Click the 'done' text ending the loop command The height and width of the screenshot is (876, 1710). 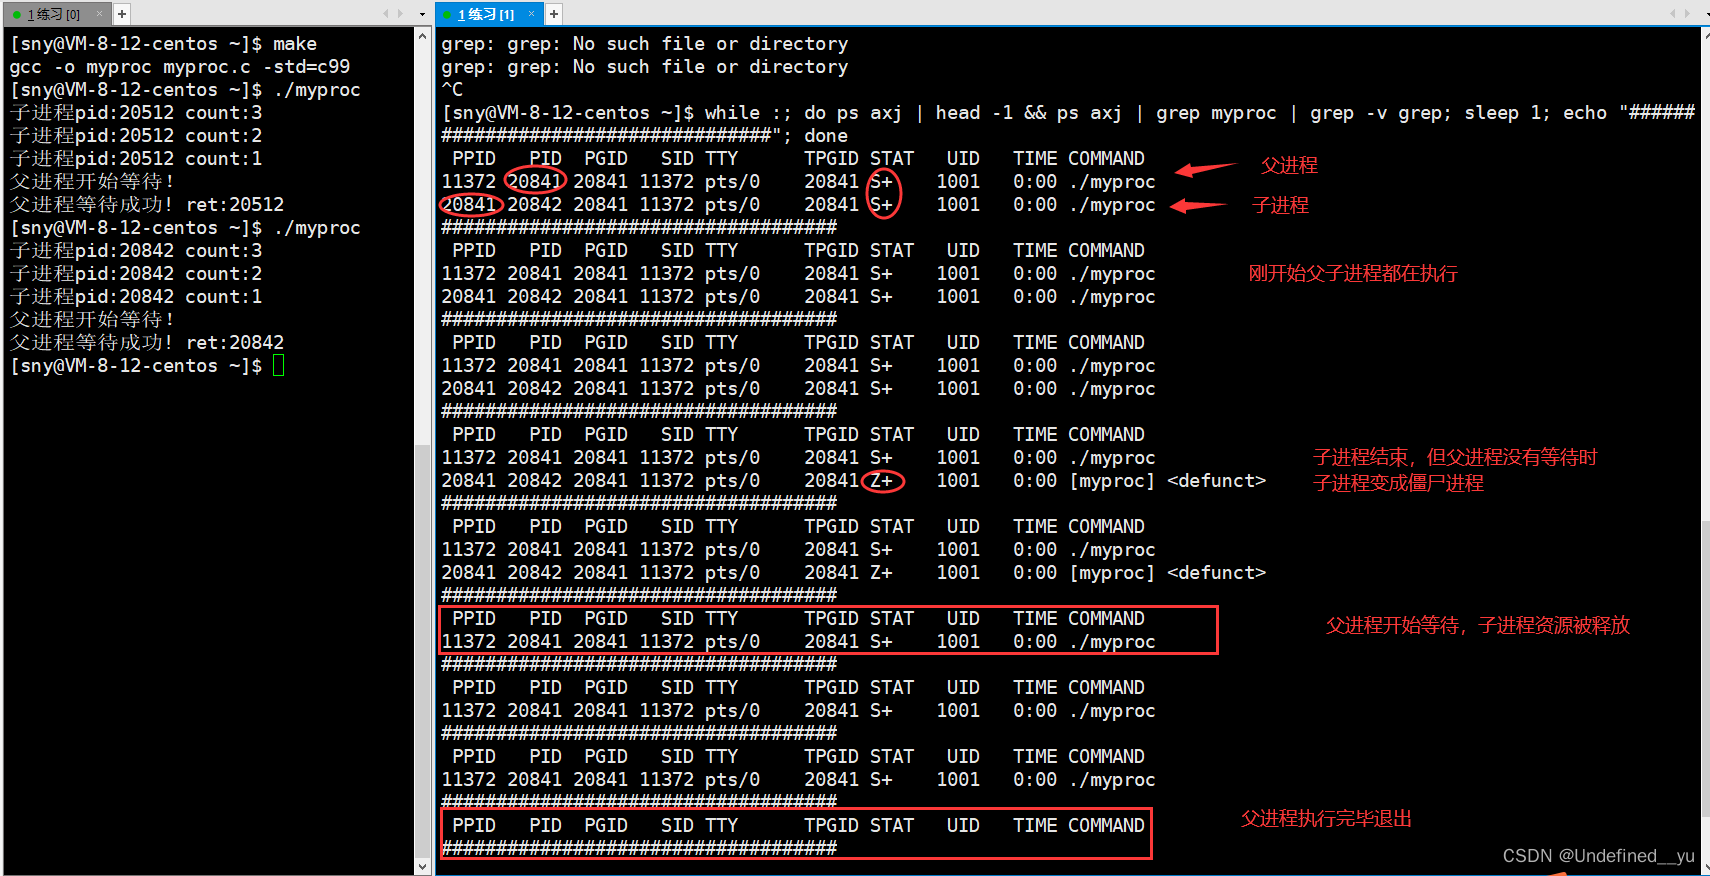coord(826,136)
